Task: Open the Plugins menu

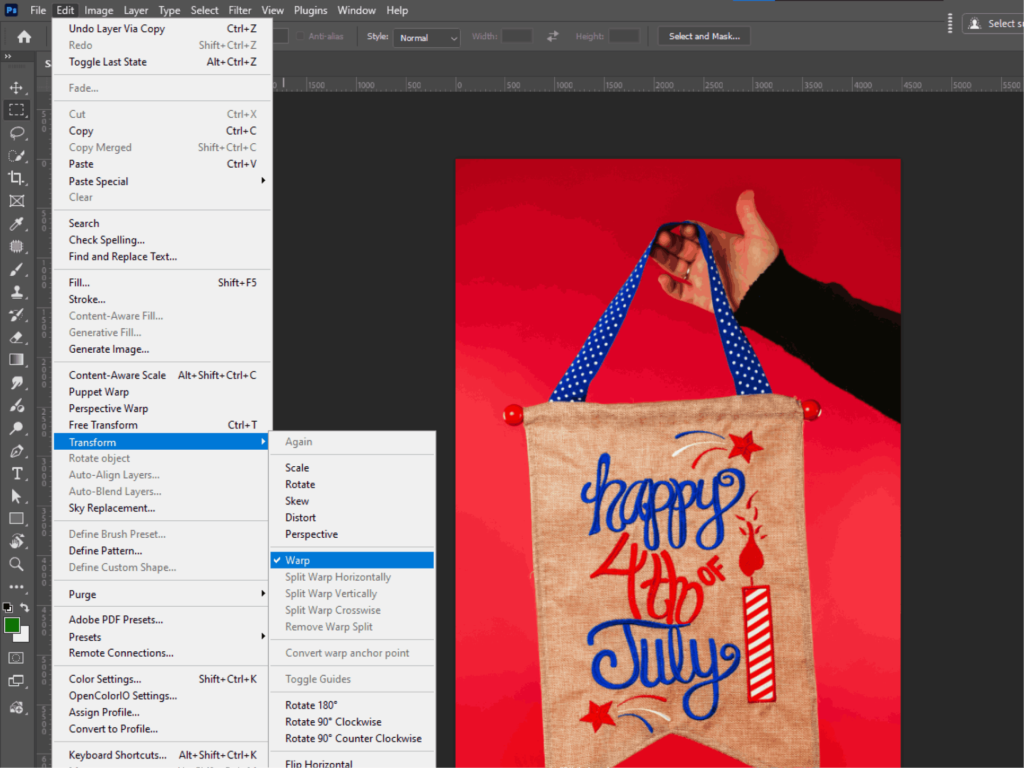Action: [x=310, y=10]
